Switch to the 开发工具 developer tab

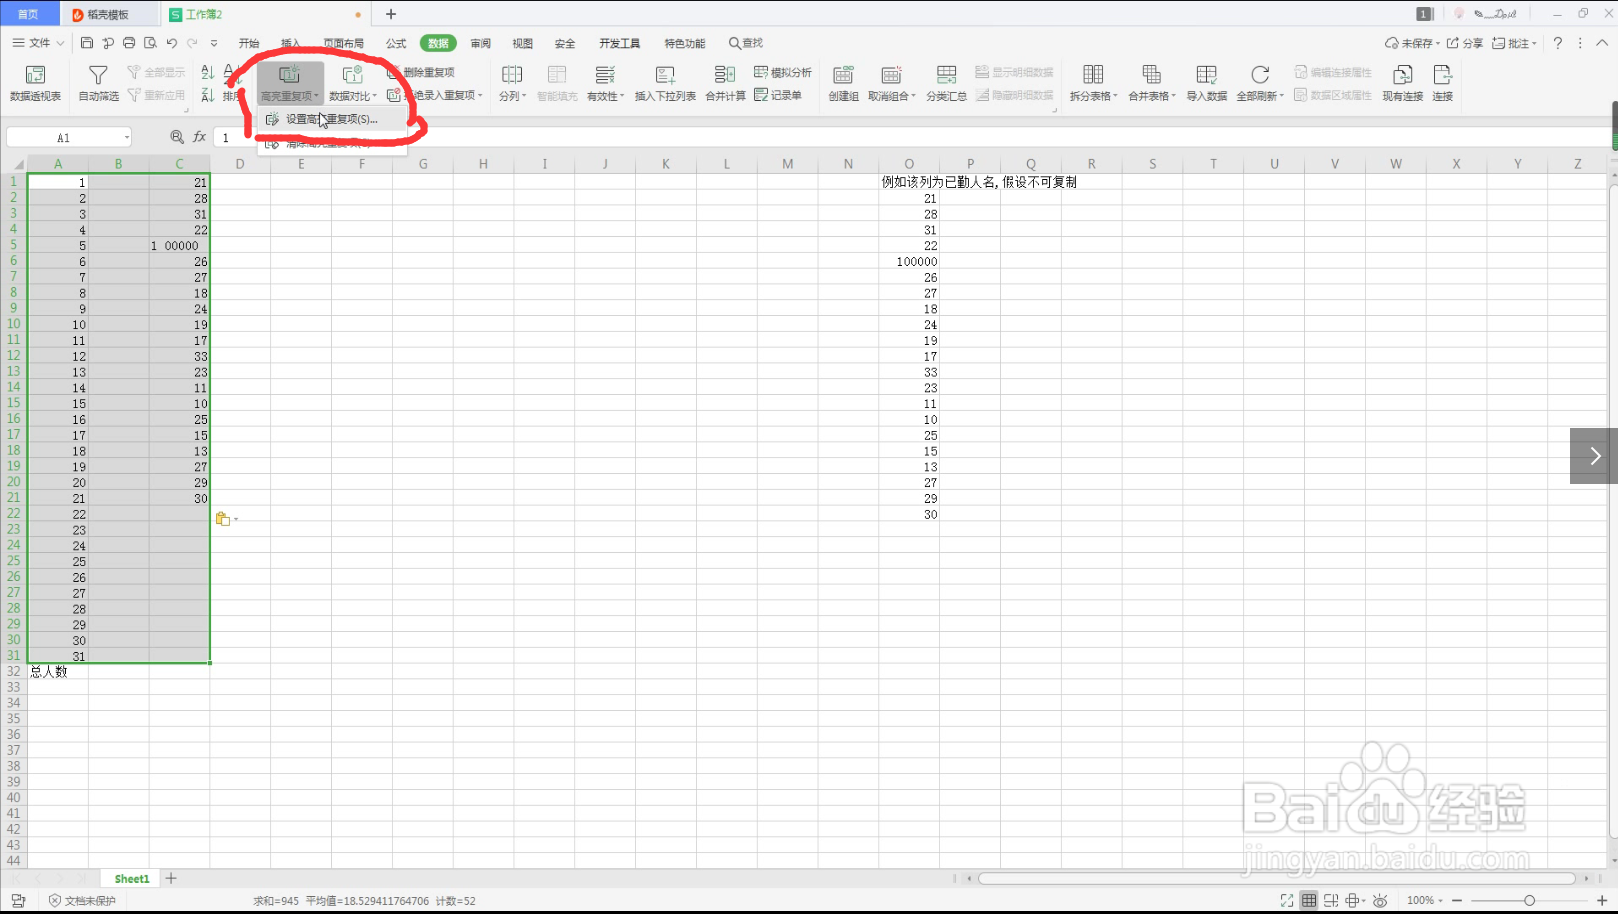pos(619,43)
